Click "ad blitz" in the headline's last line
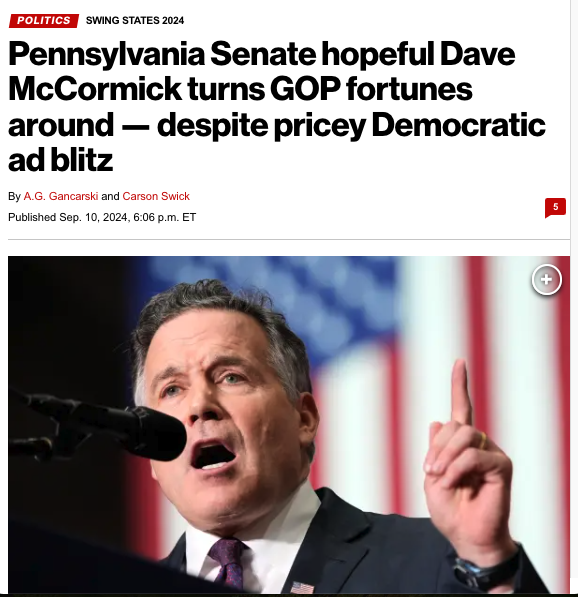The image size is (578, 597). (x=61, y=160)
